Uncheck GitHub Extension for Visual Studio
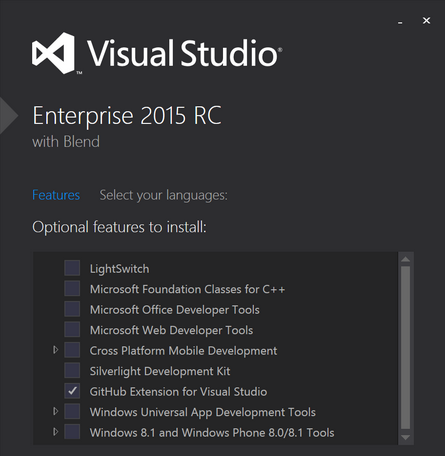Screen dimensions: 445x456 pos(72,391)
